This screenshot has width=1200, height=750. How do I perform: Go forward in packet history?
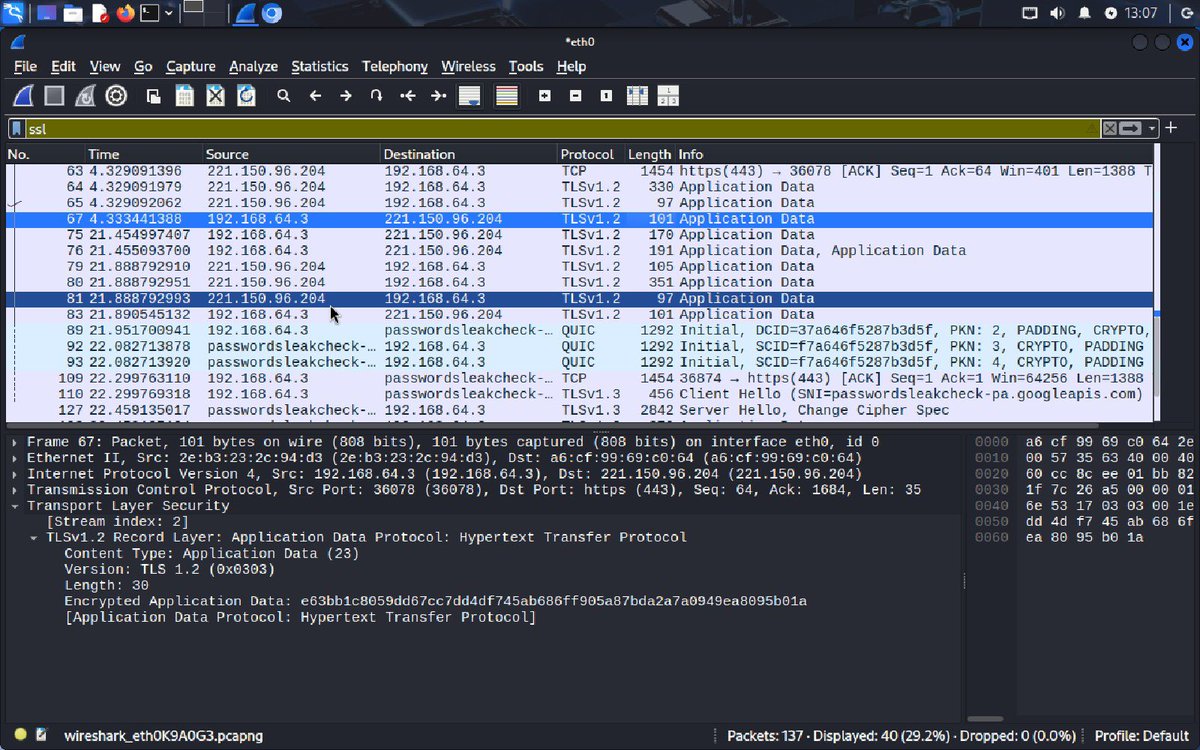tap(346, 96)
